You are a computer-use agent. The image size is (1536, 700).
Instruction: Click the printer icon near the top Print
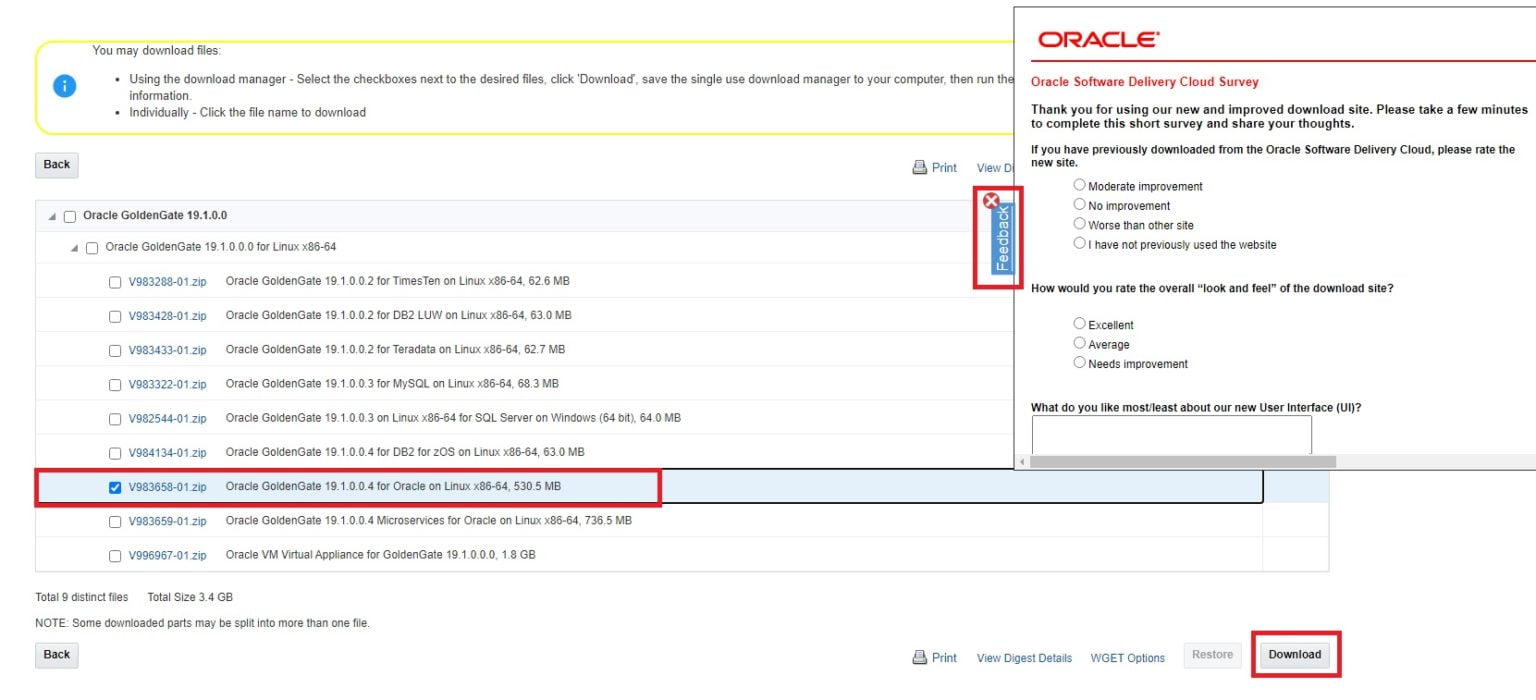pyautogui.click(x=920, y=168)
